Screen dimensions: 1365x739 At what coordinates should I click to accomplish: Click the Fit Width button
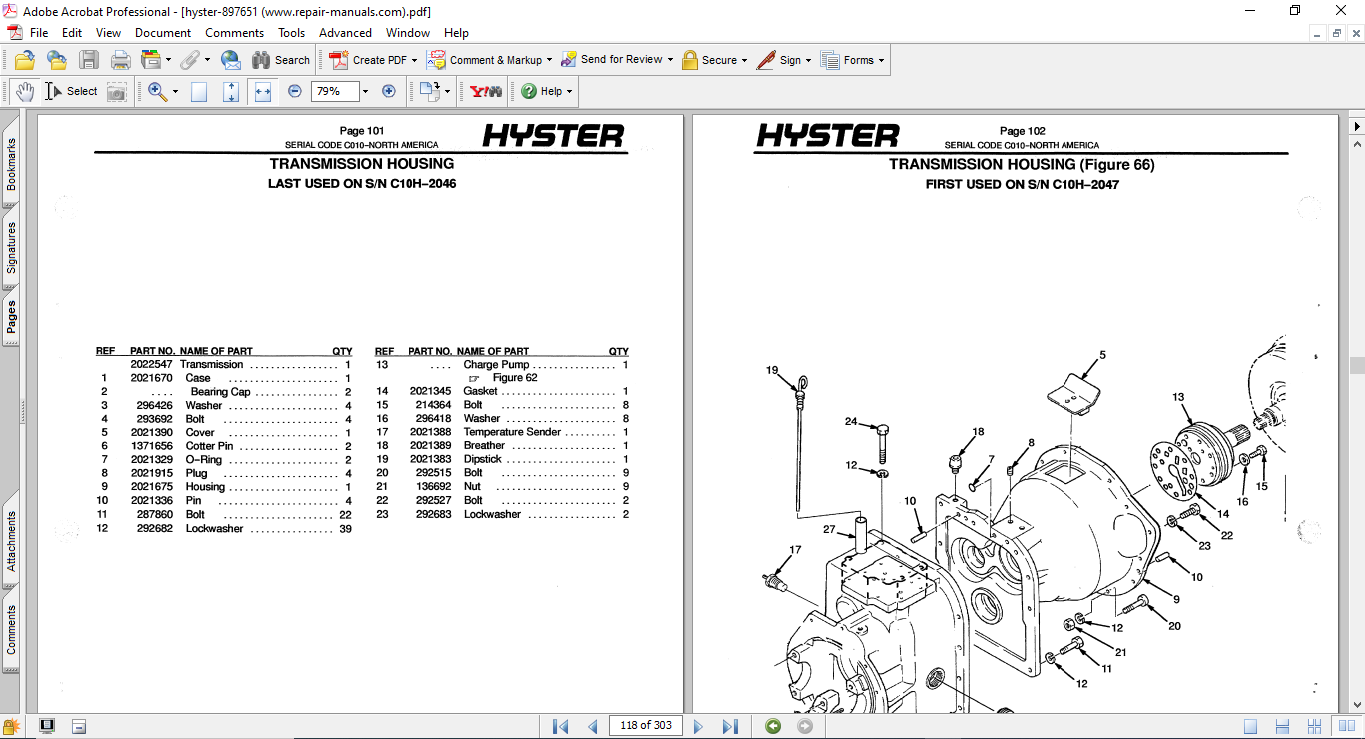[x=263, y=91]
